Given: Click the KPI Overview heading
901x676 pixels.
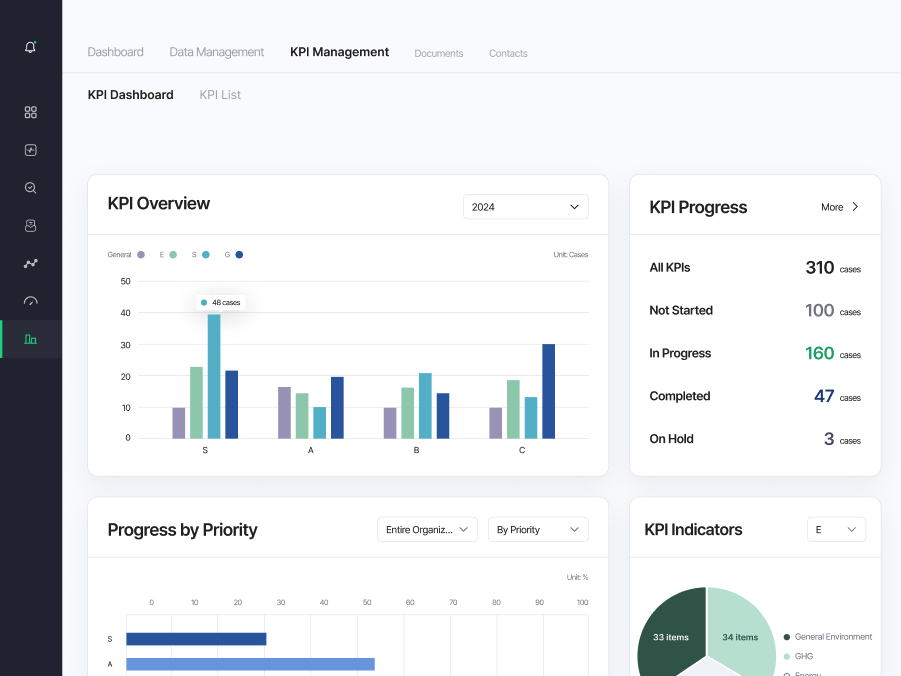Looking at the screenshot, I should 159,203.
